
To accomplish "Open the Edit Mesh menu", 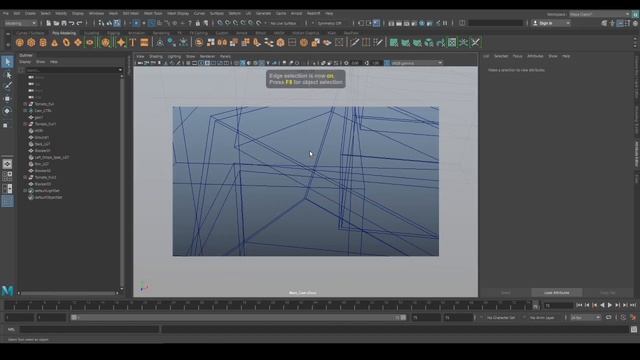I will coord(131,13).
